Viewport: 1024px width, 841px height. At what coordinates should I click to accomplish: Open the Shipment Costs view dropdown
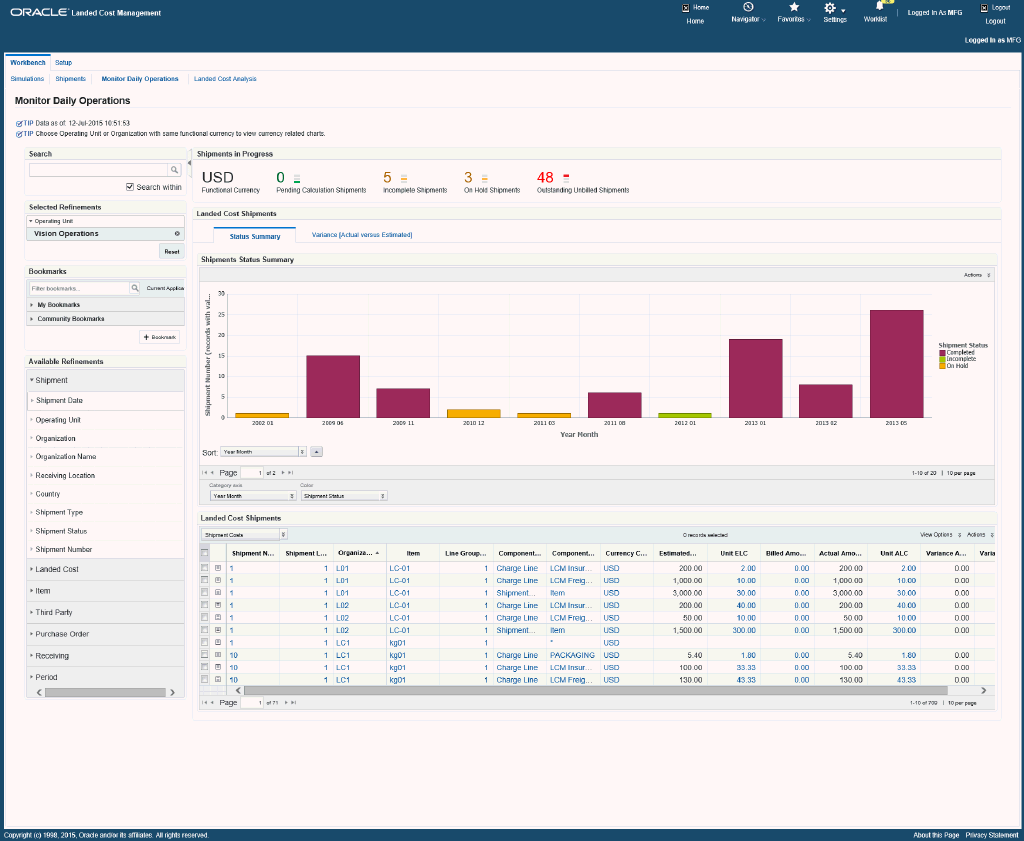click(x=244, y=535)
